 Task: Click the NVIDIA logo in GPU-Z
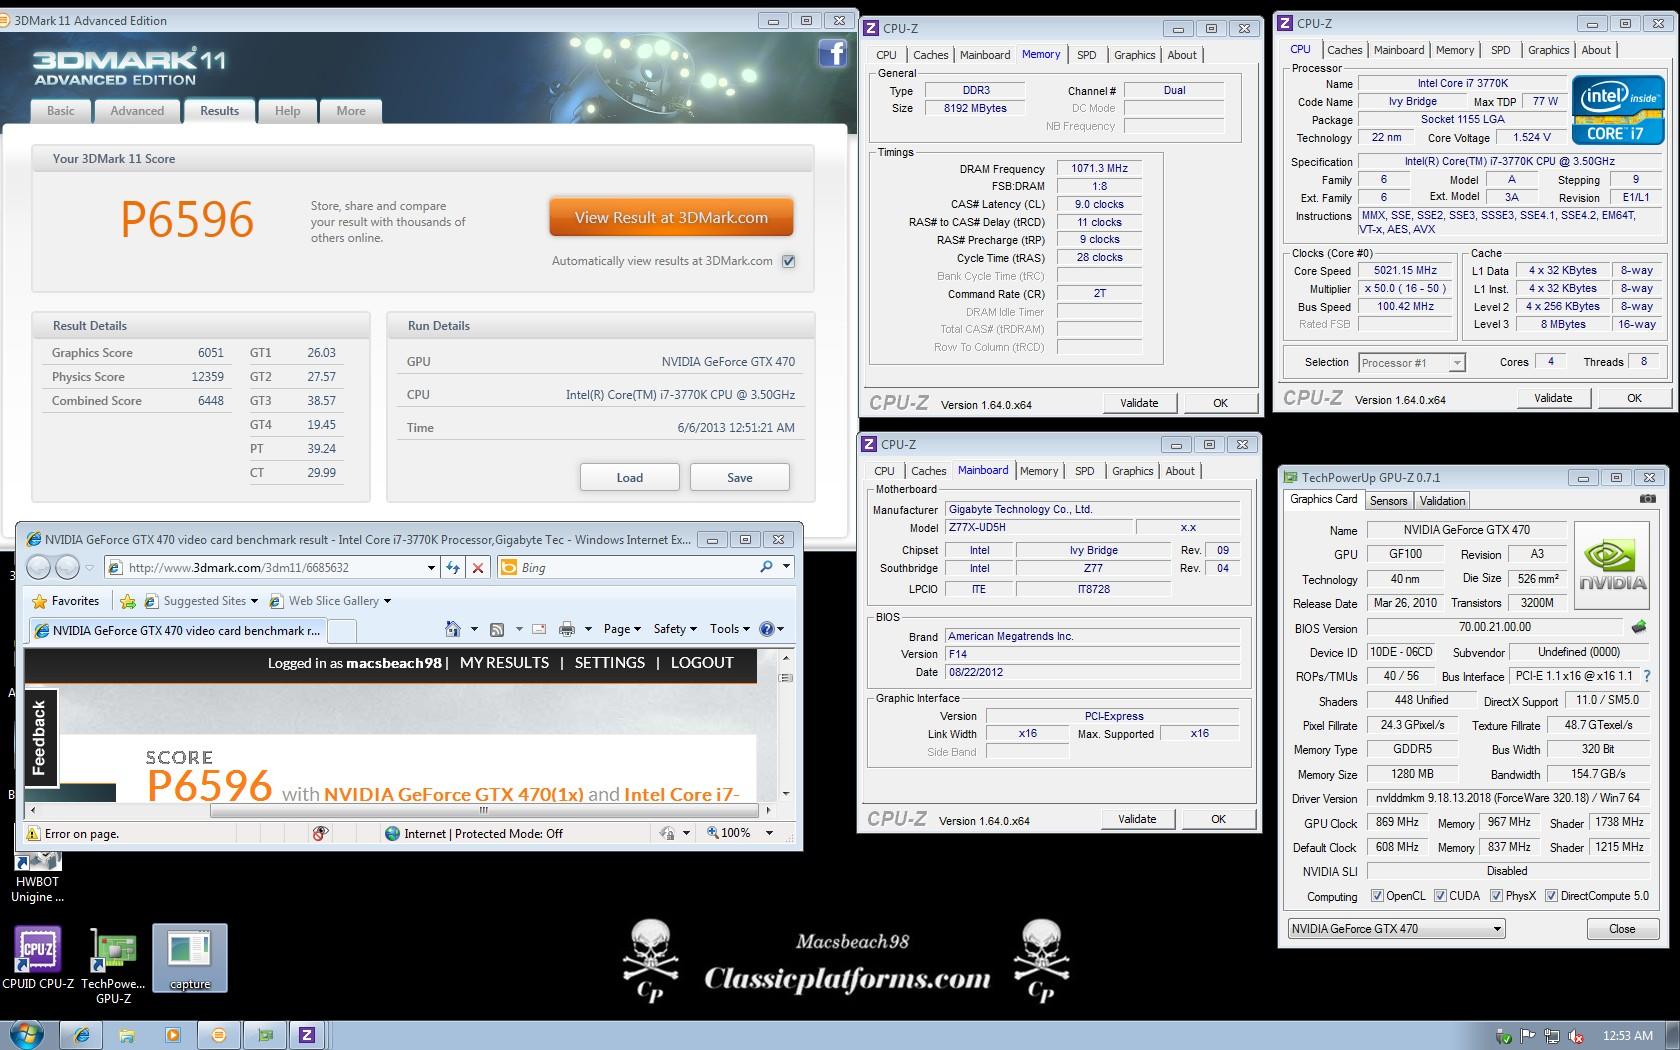[1612, 567]
